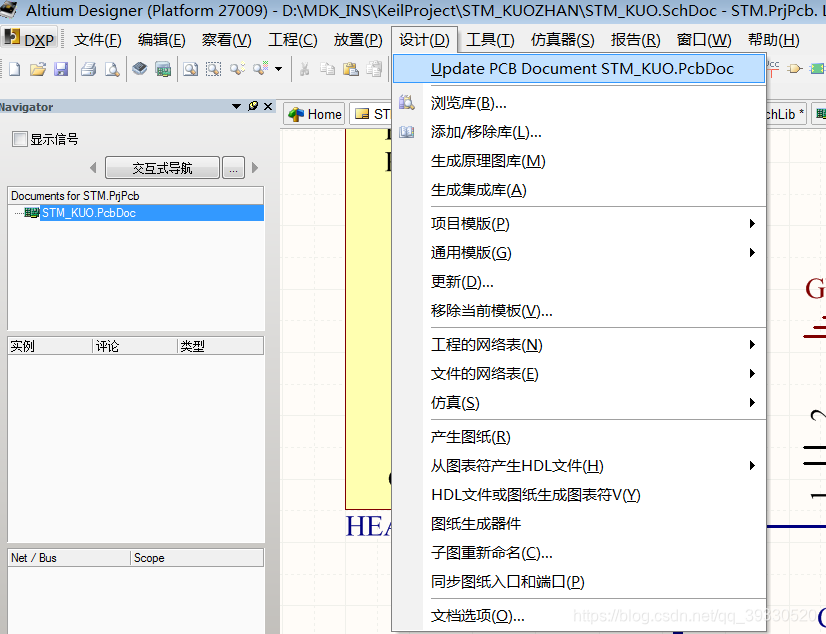This screenshot has height=634, width=826.
Task: Click the Cut scissors toolbar icon
Action: pos(303,69)
